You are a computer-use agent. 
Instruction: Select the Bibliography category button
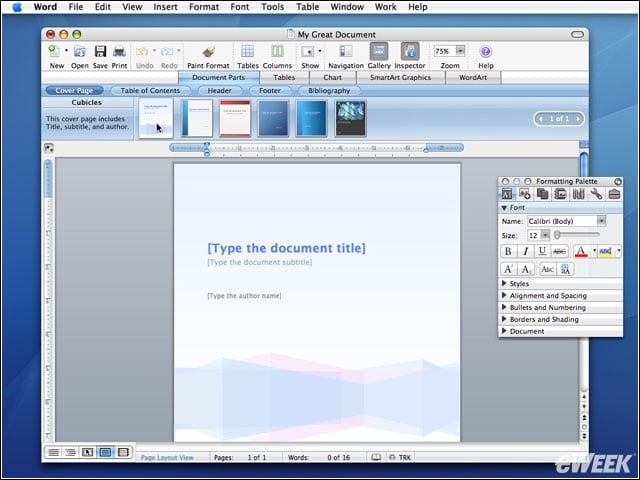coord(329,90)
